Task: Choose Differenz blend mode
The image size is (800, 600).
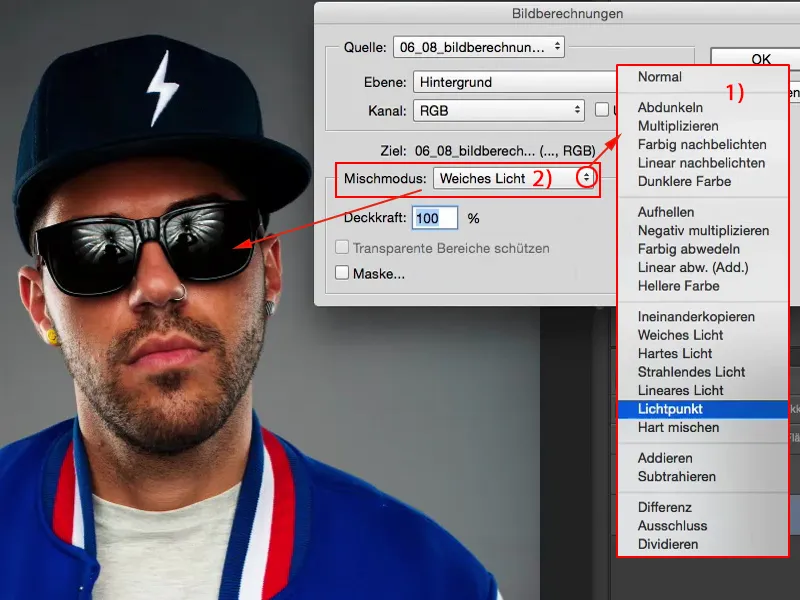Action: [664, 507]
